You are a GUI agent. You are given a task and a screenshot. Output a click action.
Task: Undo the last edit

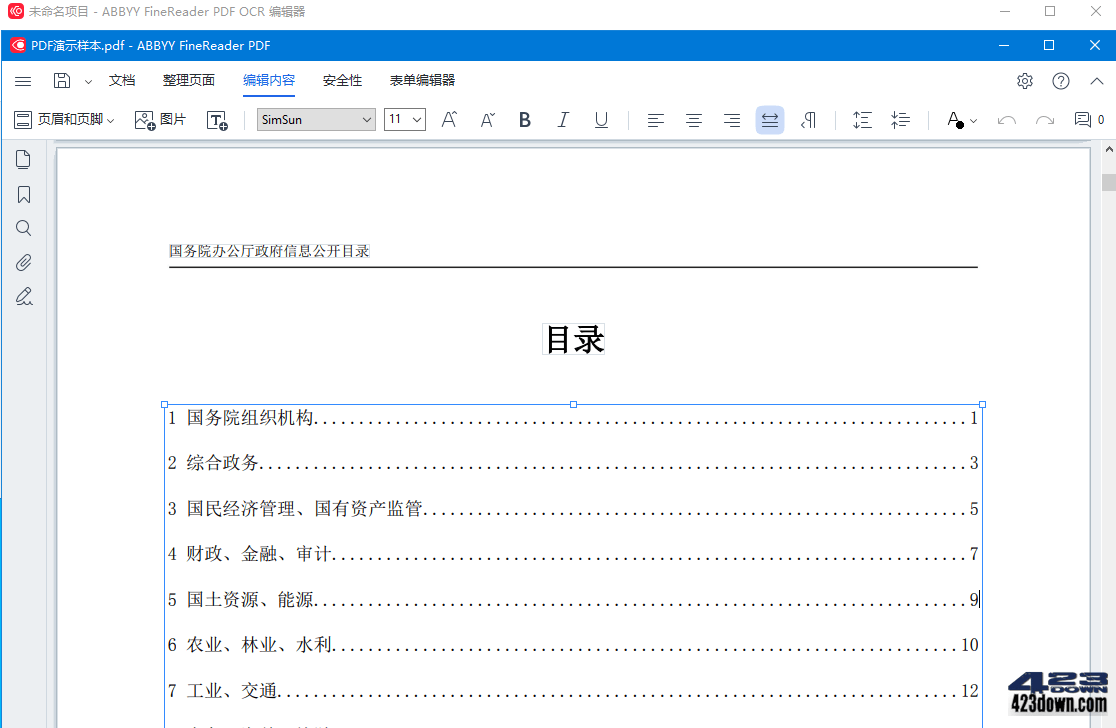tap(1006, 119)
